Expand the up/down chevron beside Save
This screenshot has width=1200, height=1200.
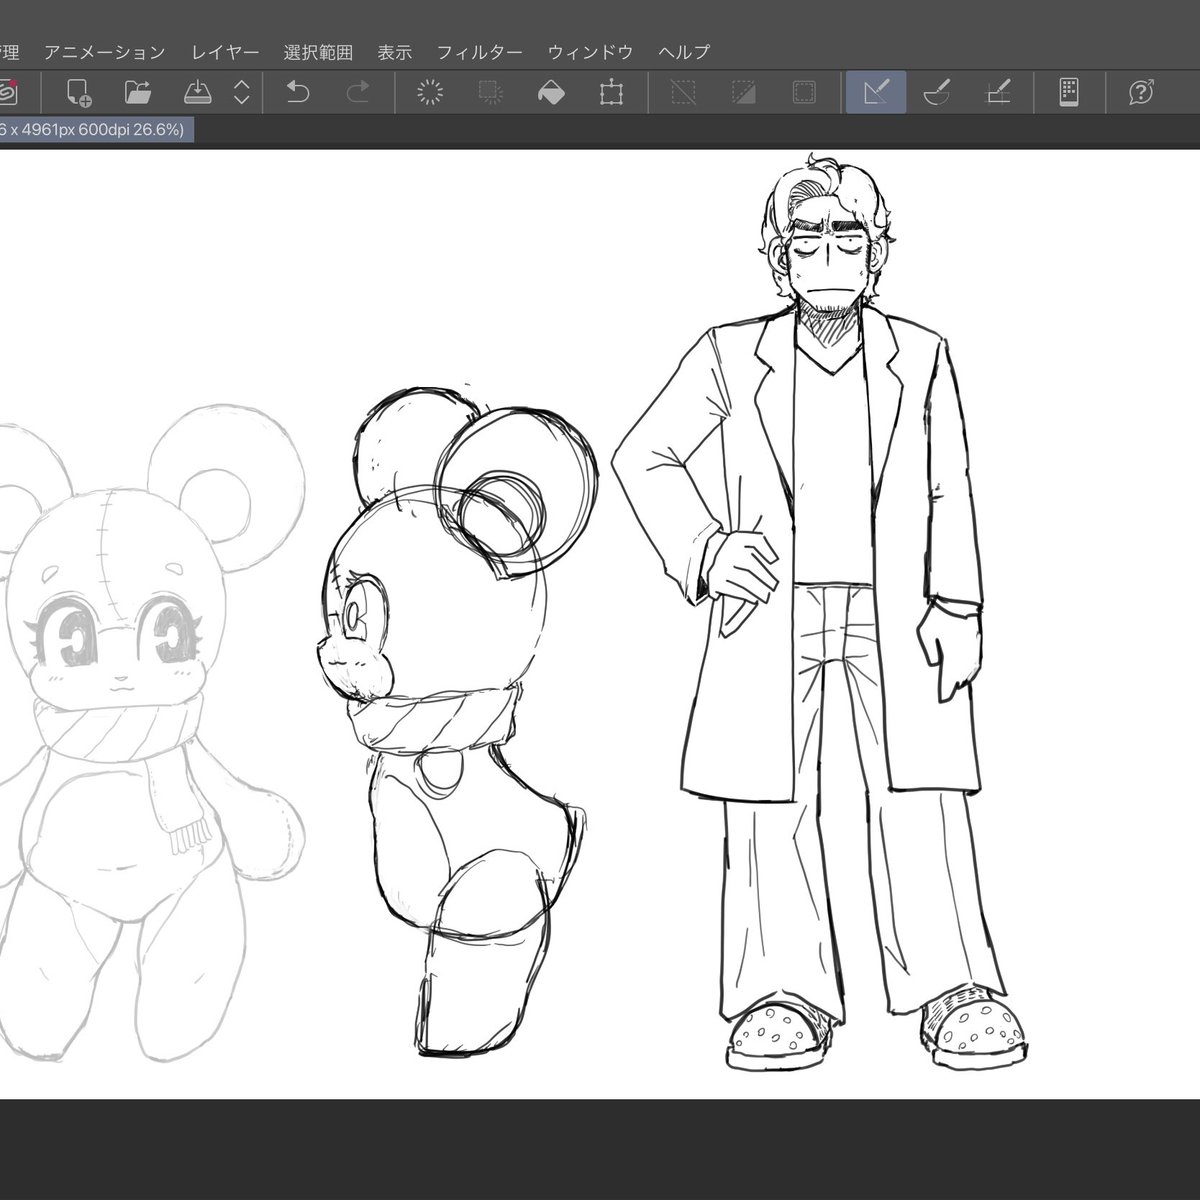coord(241,93)
